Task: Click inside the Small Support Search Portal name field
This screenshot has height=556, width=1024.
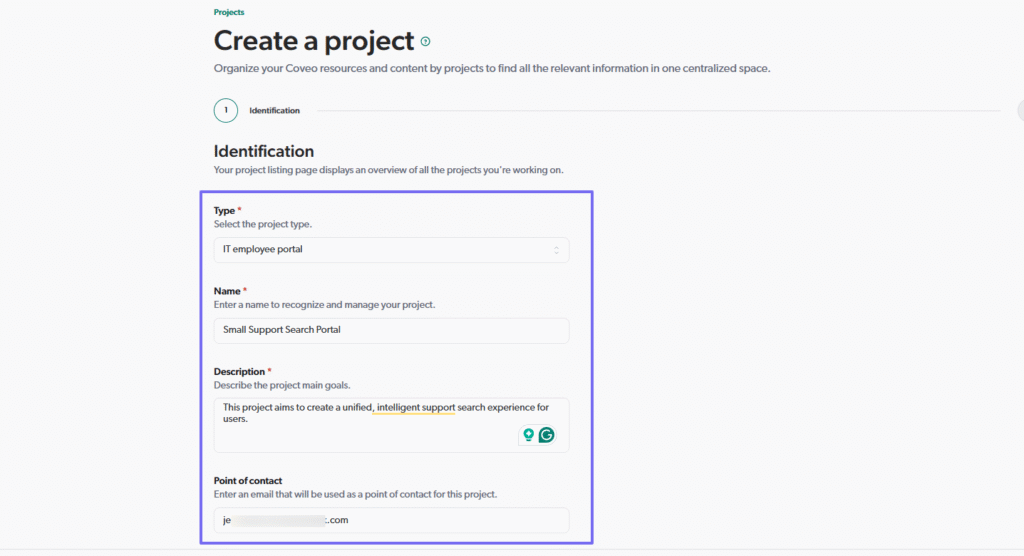Action: coord(391,330)
